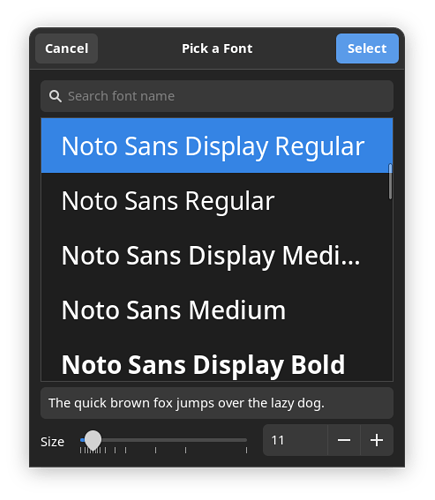
Task: Click the Size slider knob
Action: 93,439
